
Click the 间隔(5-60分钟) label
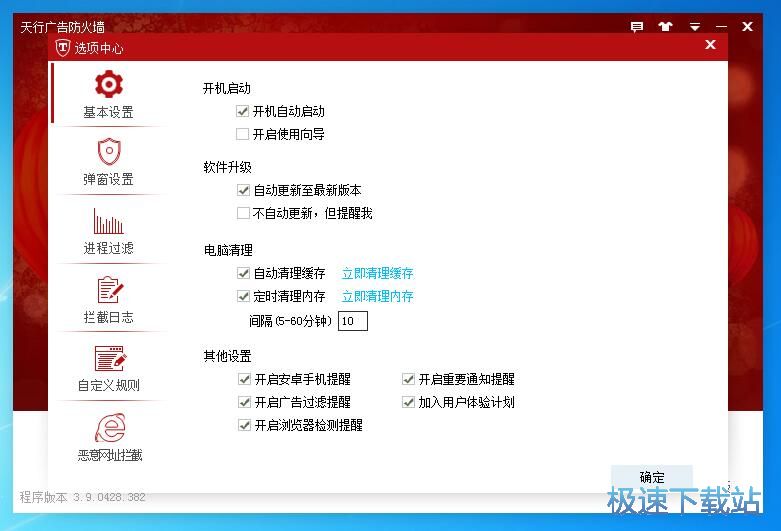tap(290, 321)
